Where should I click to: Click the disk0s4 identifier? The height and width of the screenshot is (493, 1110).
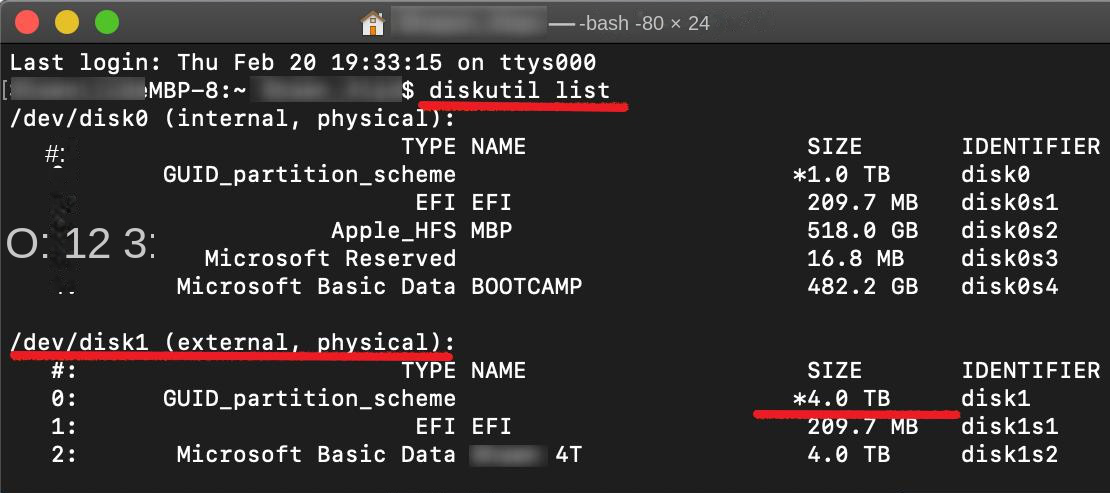coord(1010,287)
